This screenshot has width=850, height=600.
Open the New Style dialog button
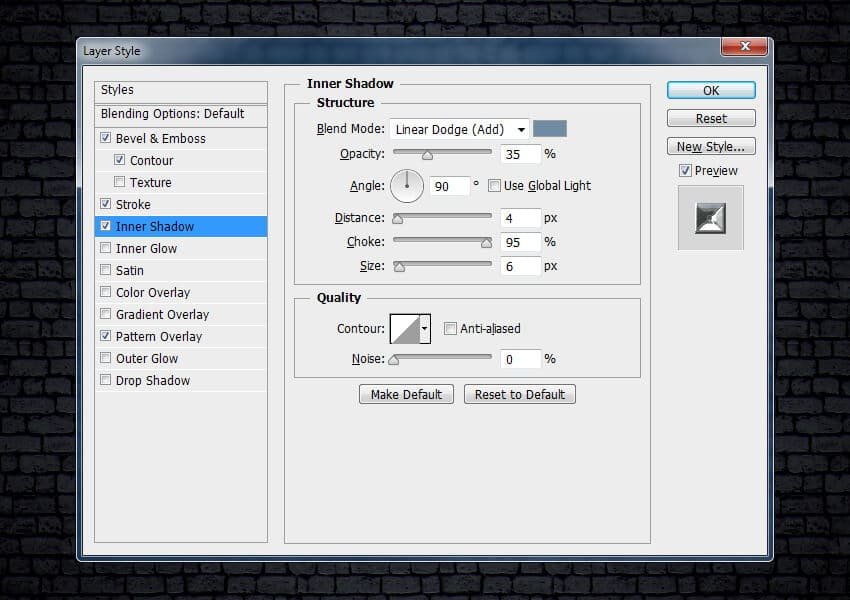pos(711,147)
